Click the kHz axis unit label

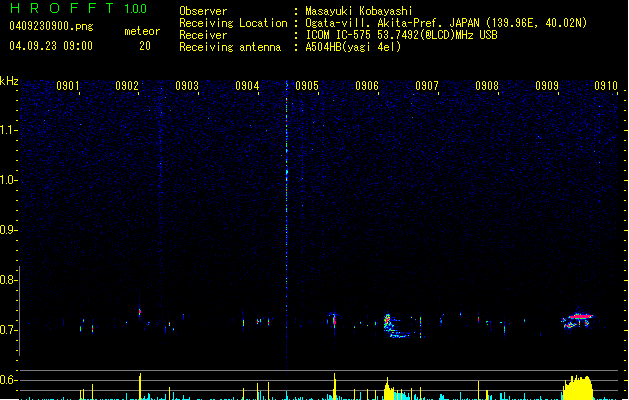click(x=9, y=81)
